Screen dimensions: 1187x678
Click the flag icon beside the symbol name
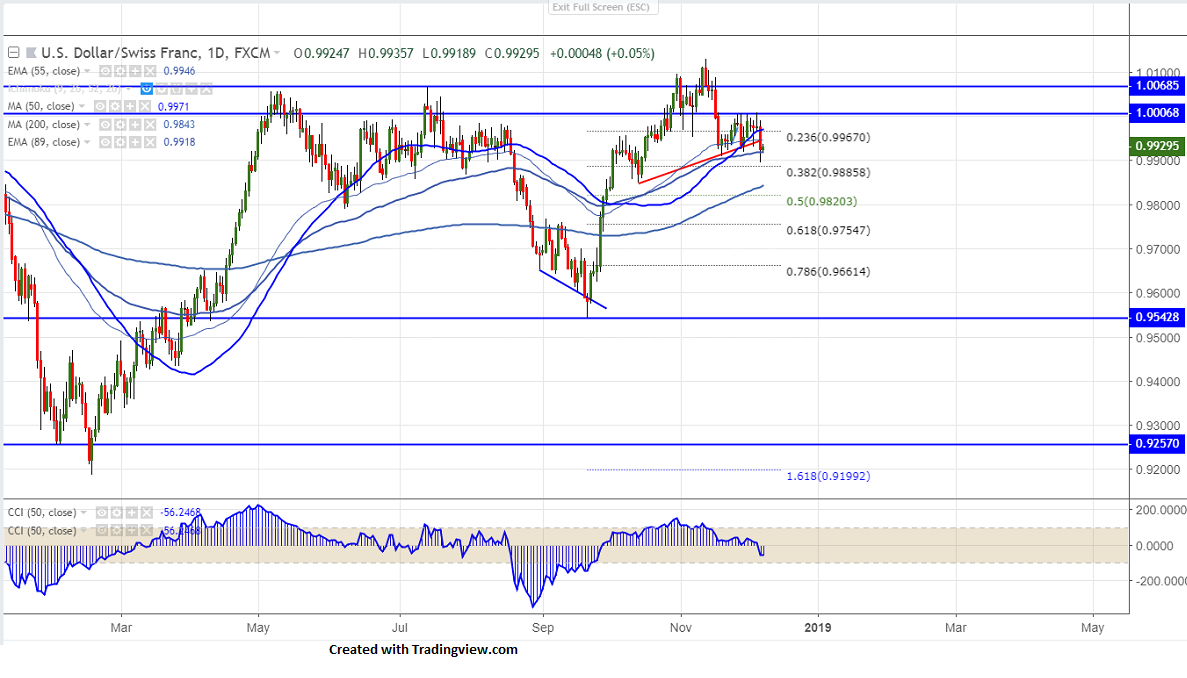(32, 53)
